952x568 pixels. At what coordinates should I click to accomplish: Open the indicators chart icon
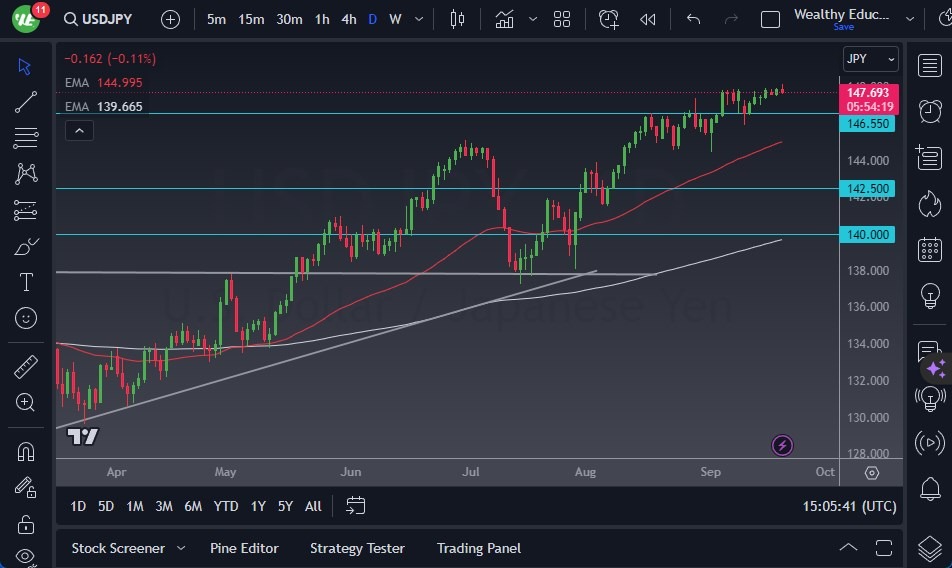(504, 19)
